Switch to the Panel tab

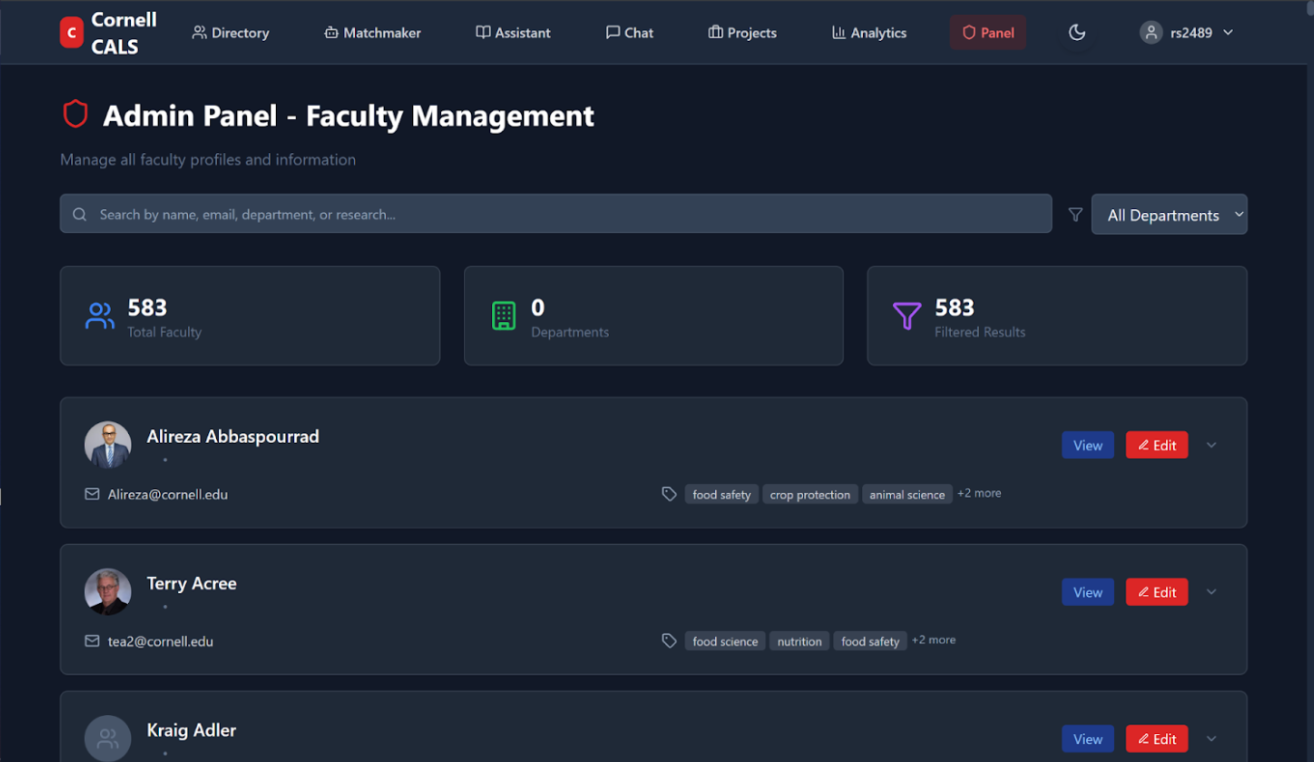[987, 32]
